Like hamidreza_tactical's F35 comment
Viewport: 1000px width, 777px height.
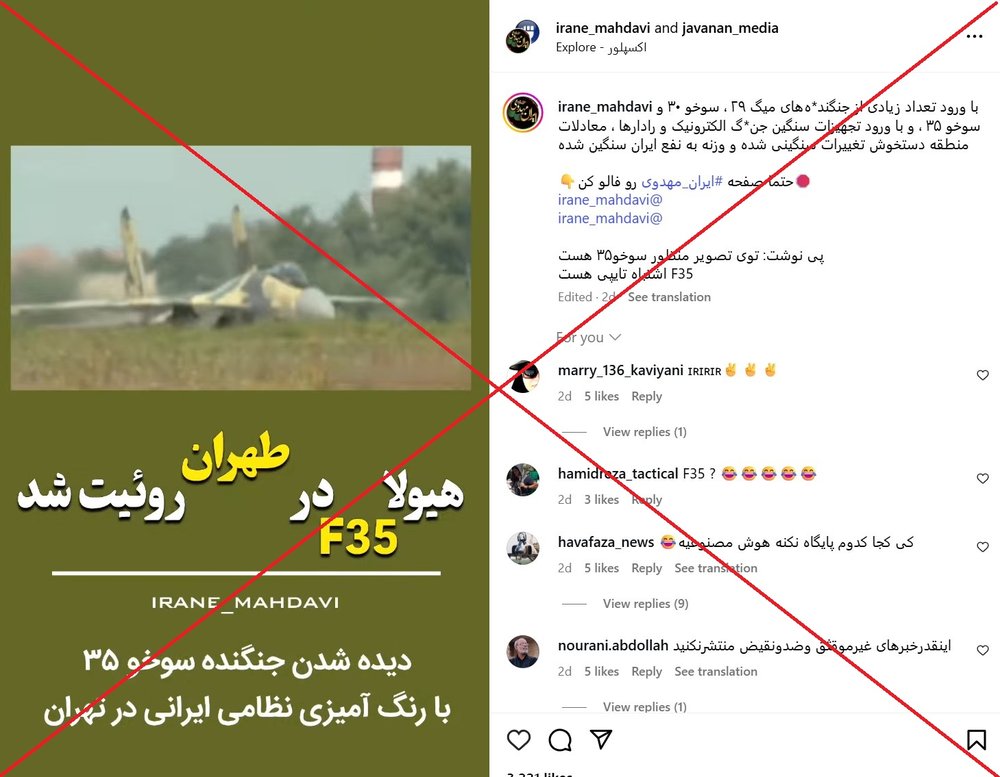pos(983,478)
